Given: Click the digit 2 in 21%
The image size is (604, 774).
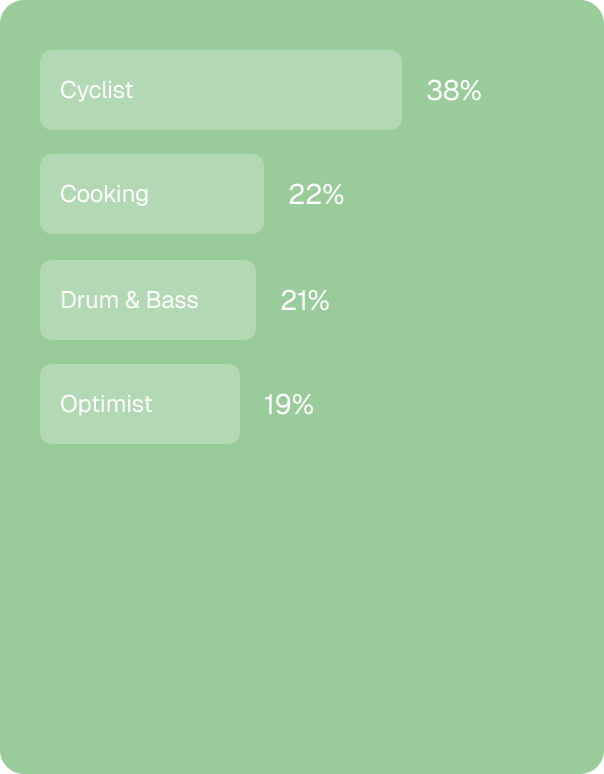Looking at the screenshot, I should (x=288, y=301).
